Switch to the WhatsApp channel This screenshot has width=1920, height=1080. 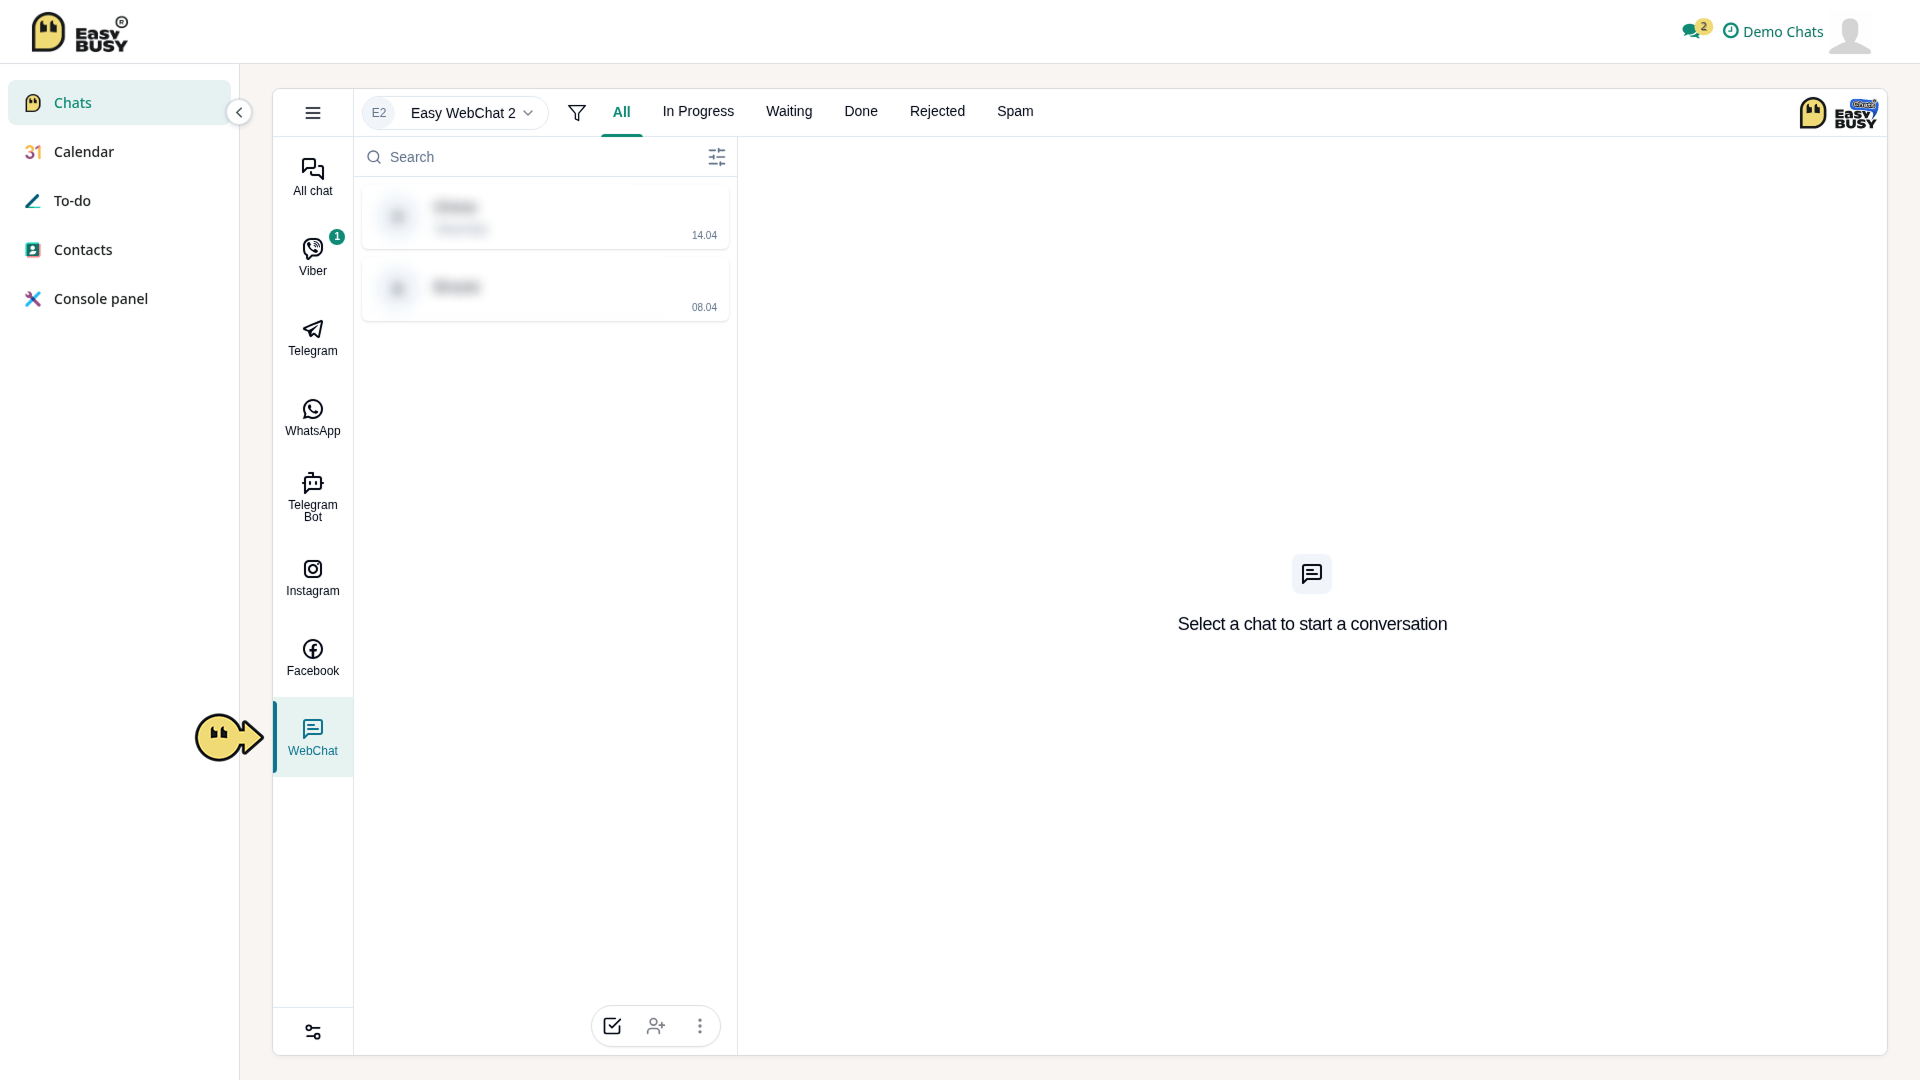313,417
